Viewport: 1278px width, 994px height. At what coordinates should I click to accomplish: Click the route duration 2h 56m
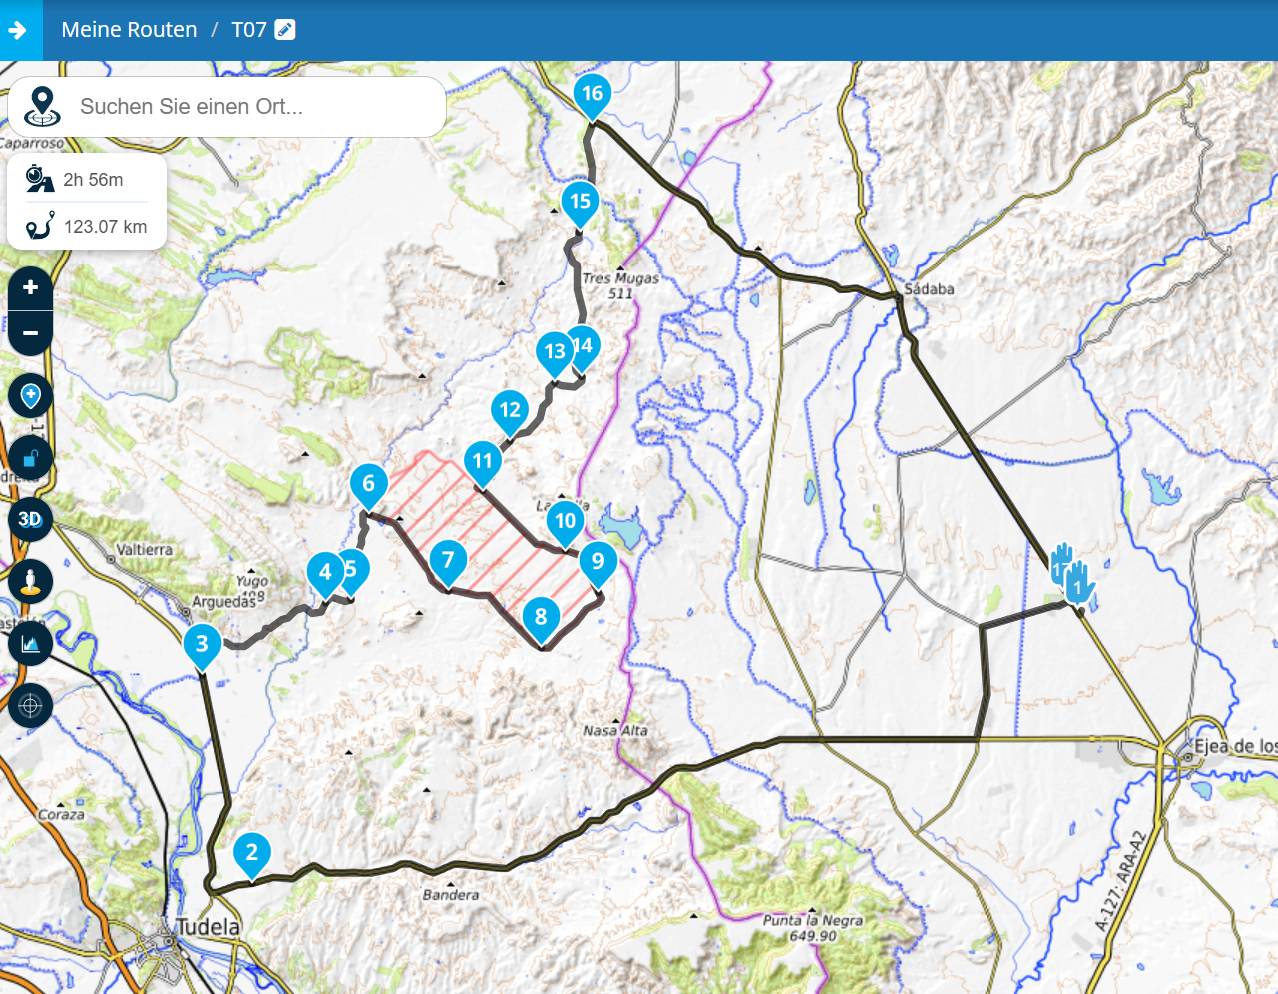92,180
